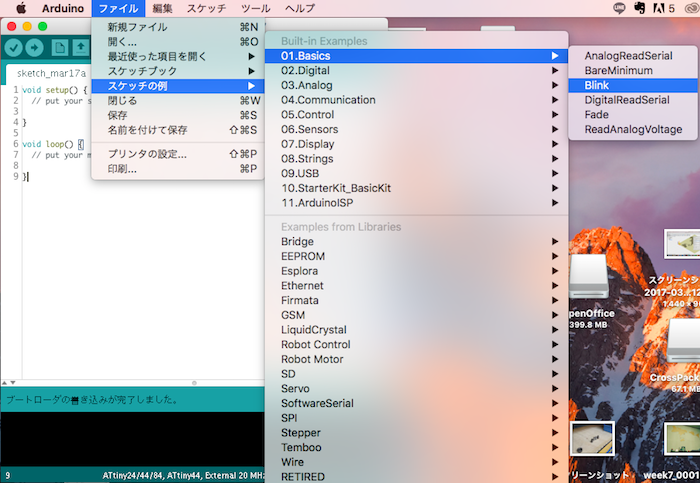Expand the スケッチブック submenu
The width and height of the screenshot is (700, 483).
pyautogui.click(x=178, y=71)
